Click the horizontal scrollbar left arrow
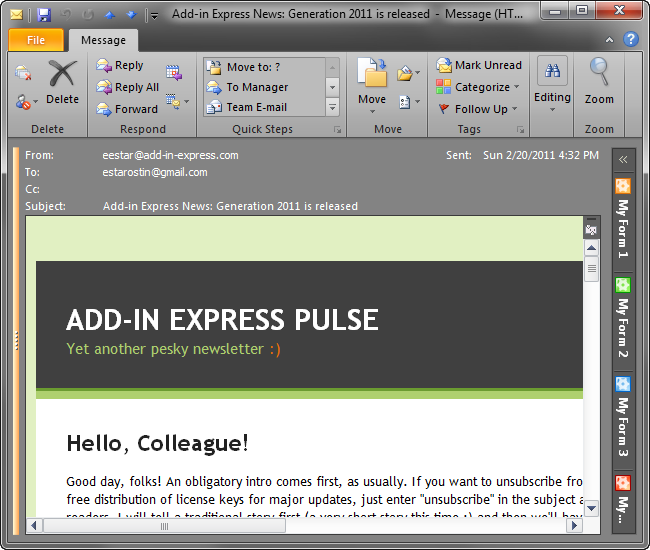Image resolution: width=650 pixels, height=550 pixels. (34, 526)
